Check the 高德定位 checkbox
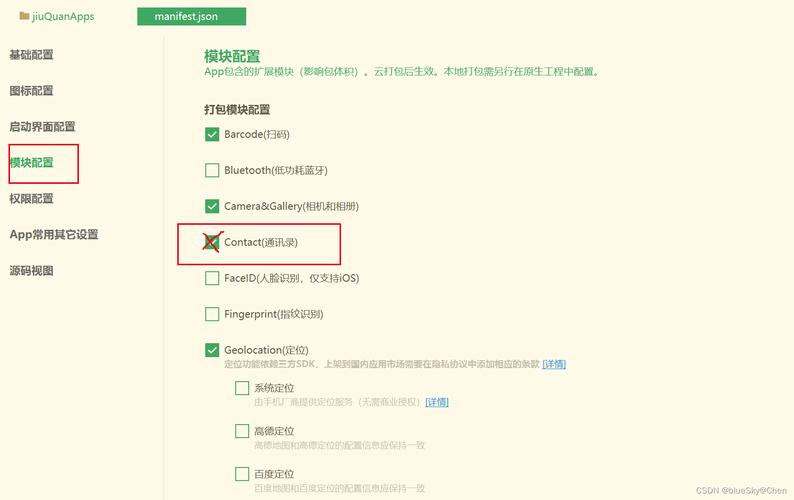 point(242,431)
